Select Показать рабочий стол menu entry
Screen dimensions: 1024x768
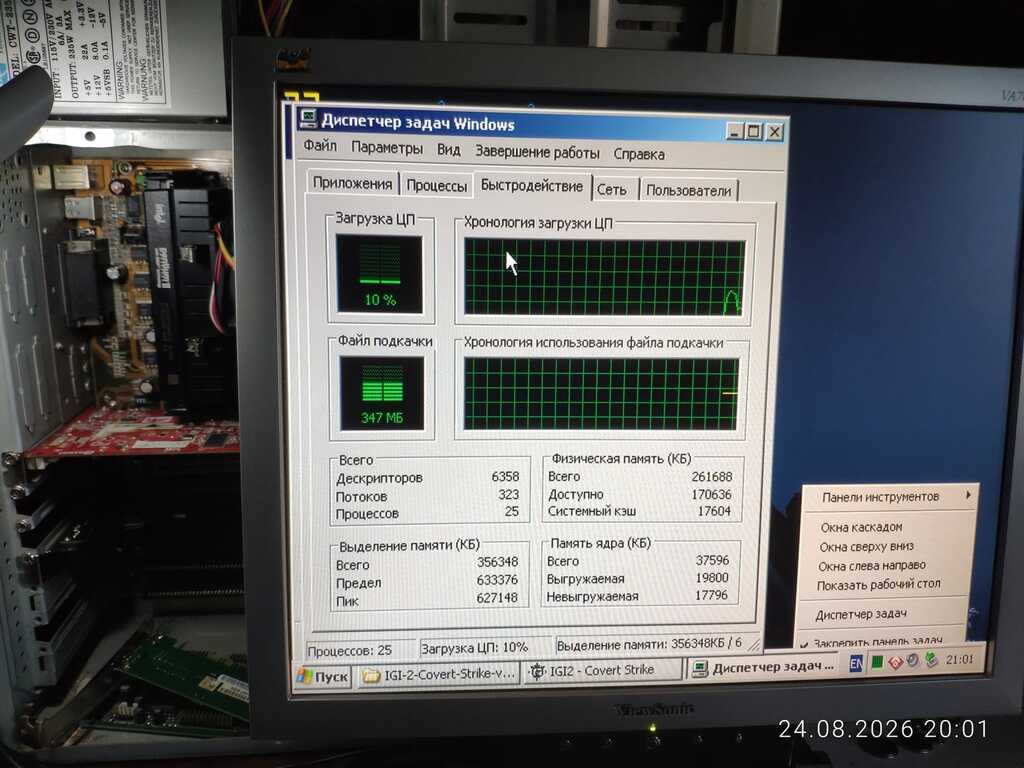click(878, 584)
